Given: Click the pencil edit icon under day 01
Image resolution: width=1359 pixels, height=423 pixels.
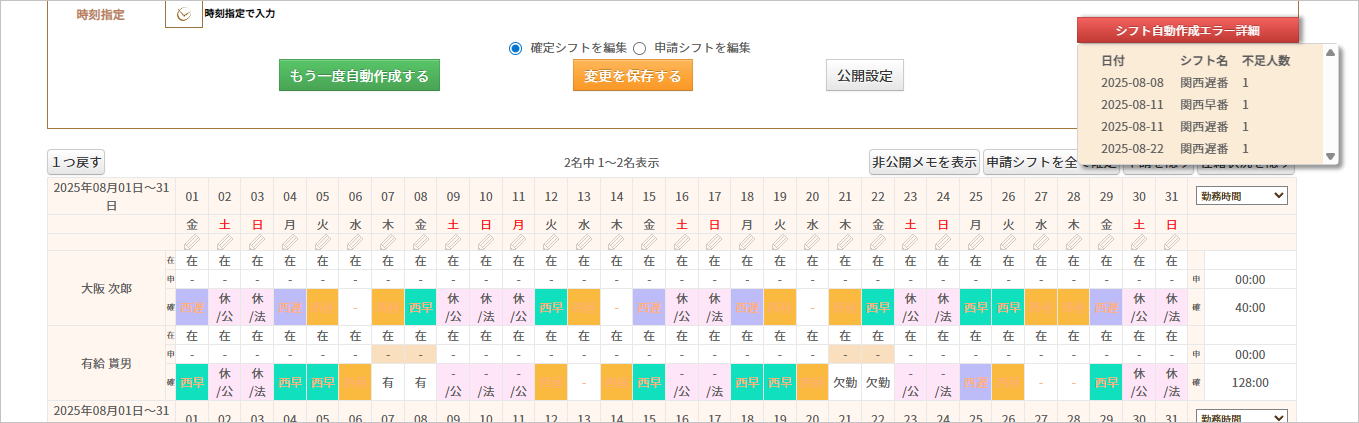Looking at the screenshot, I should coord(192,242).
